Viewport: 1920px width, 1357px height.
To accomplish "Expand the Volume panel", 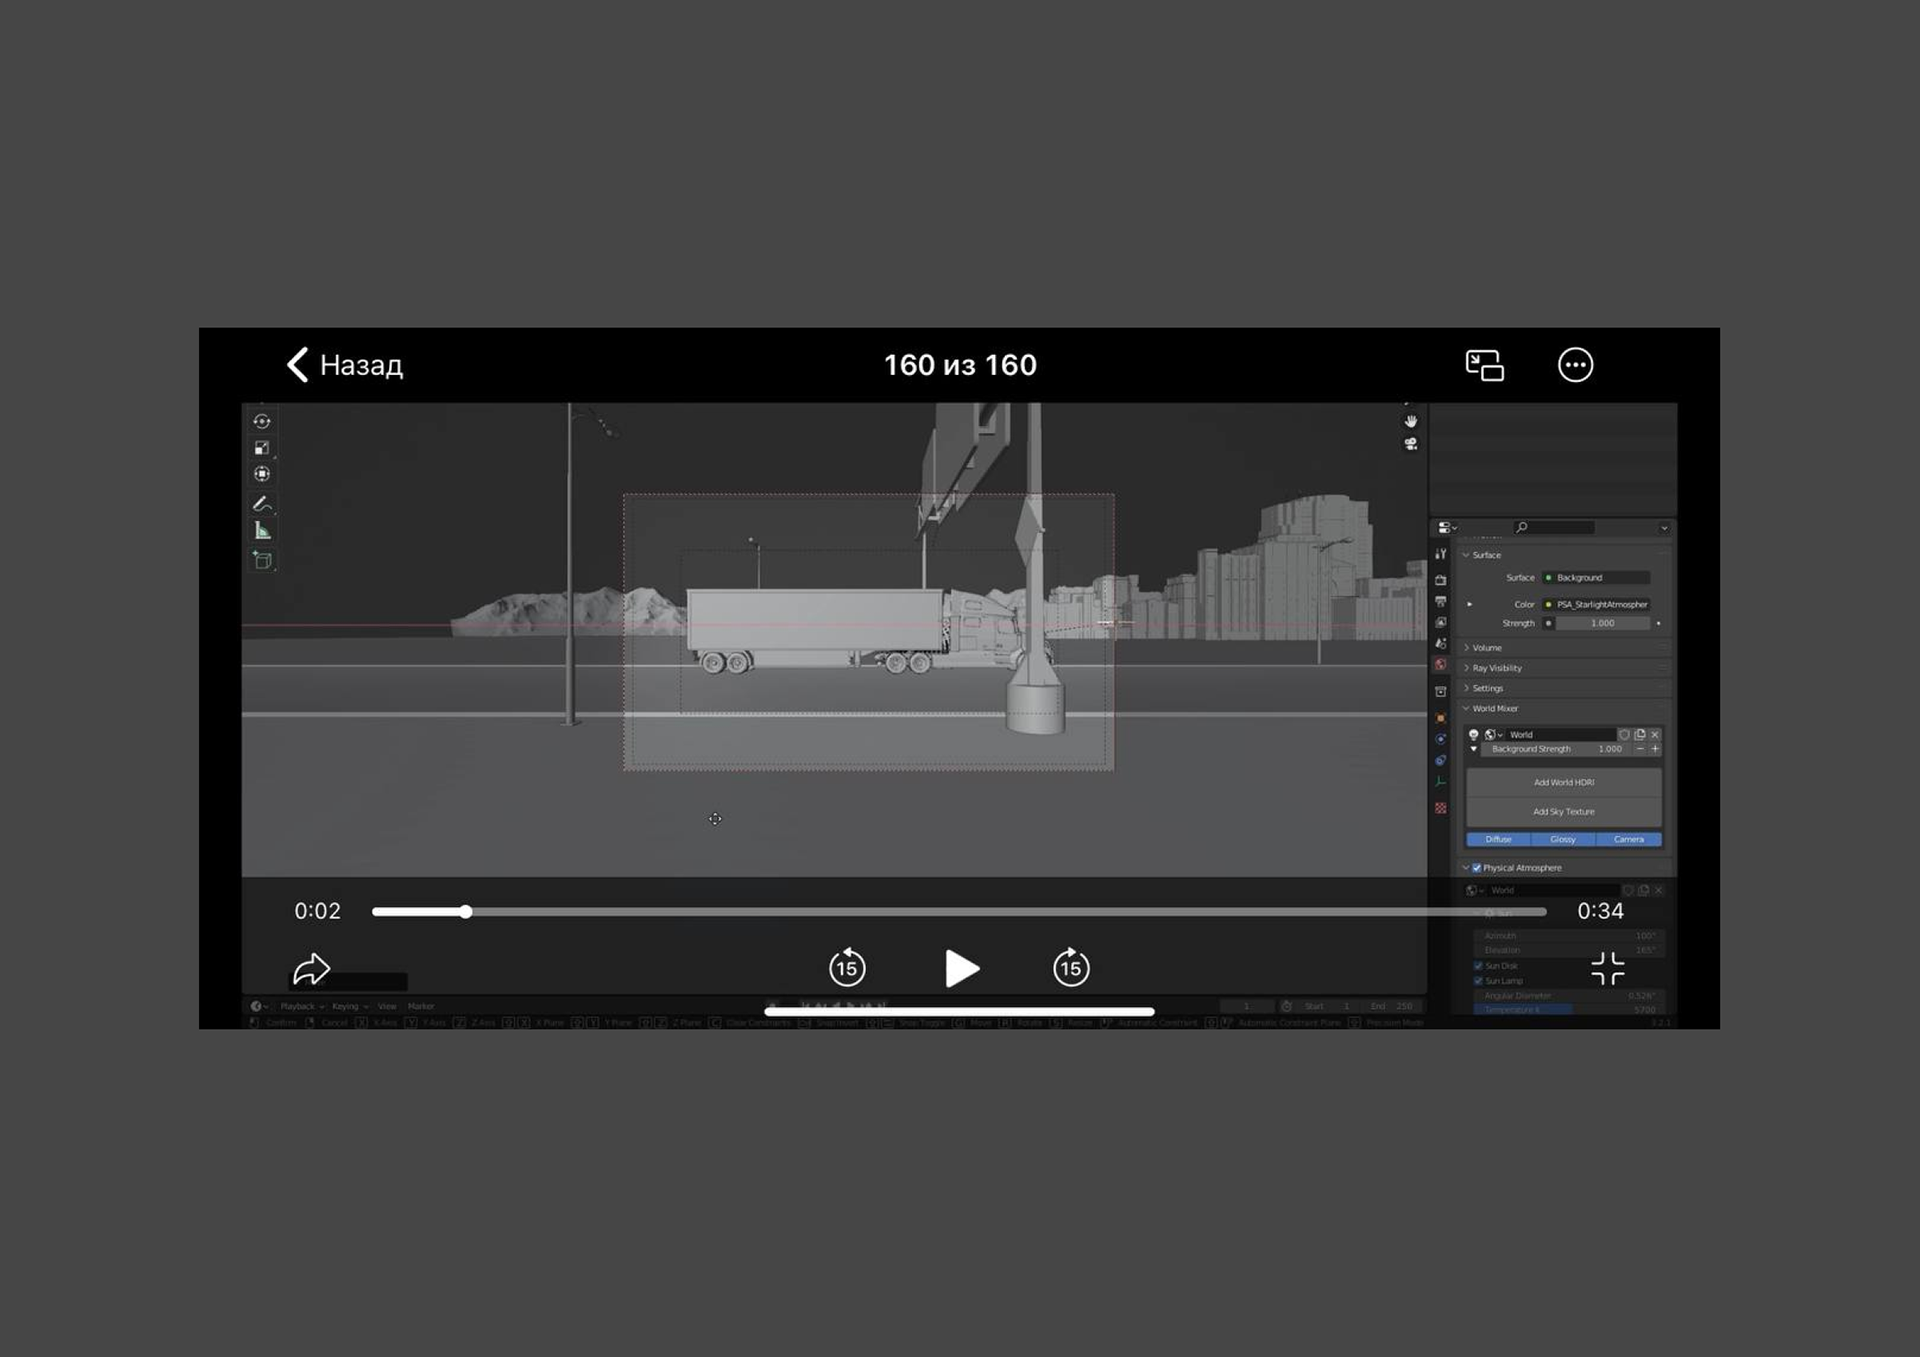I will 1486,648.
